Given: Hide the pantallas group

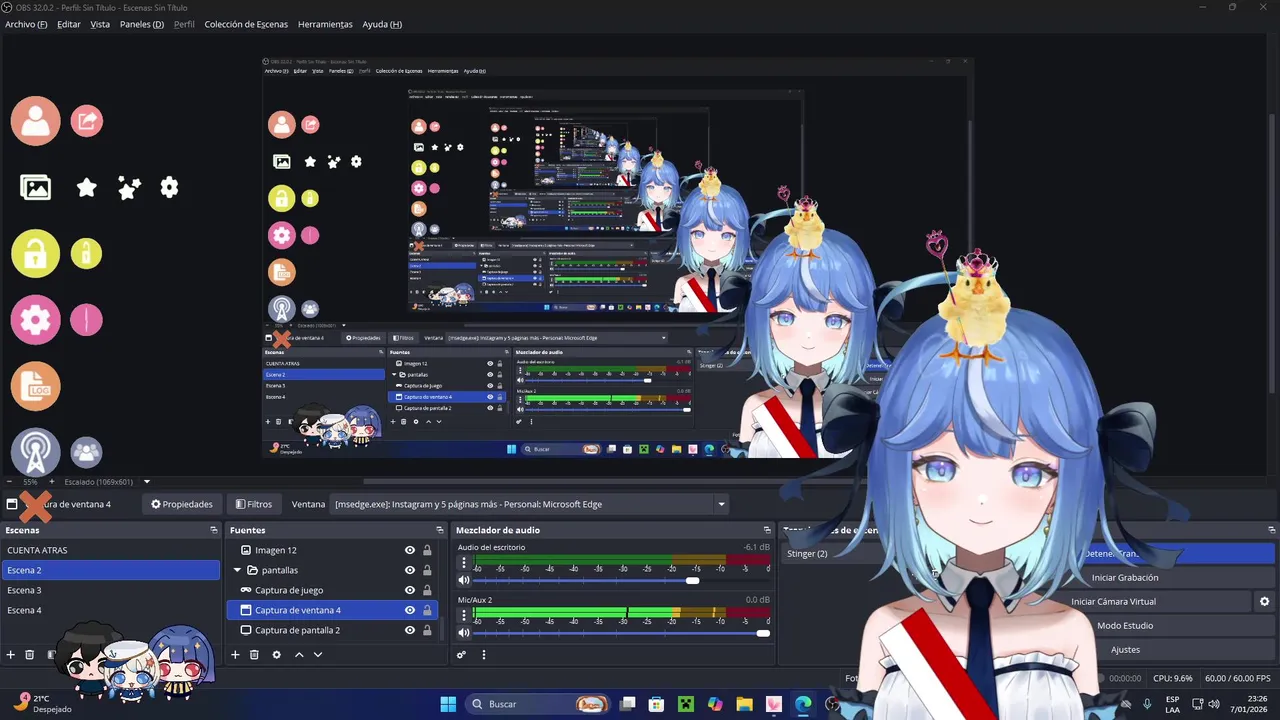Looking at the screenshot, I should click(410, 570).
